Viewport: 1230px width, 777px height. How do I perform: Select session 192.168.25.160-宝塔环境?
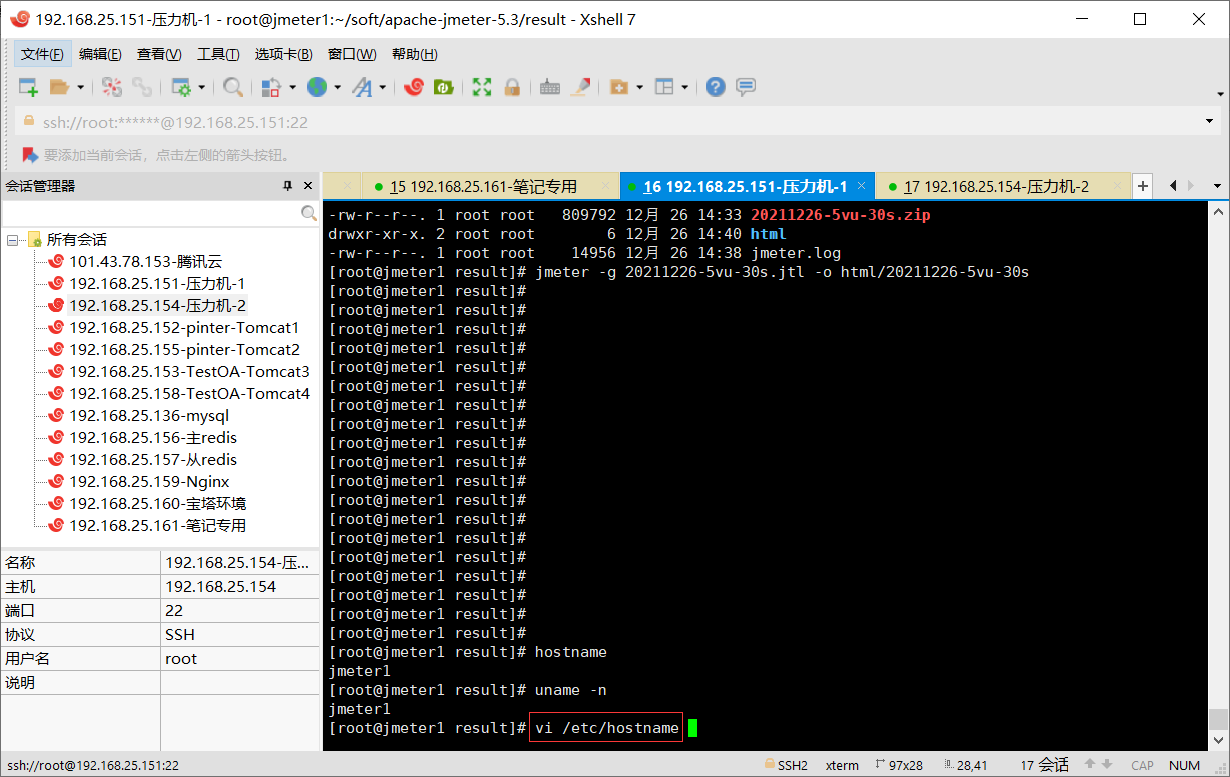(x=157, y=504)
